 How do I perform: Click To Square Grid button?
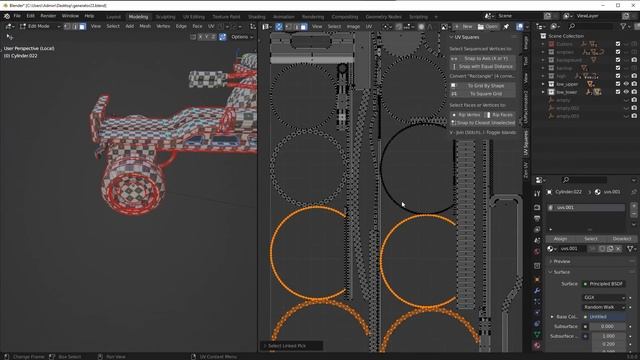tap(482, 94)
